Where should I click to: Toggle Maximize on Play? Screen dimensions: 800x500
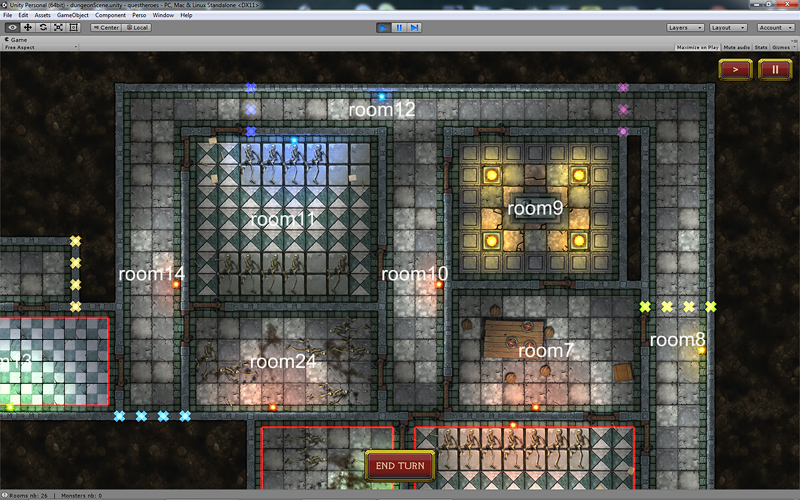[x=697, y=47]
